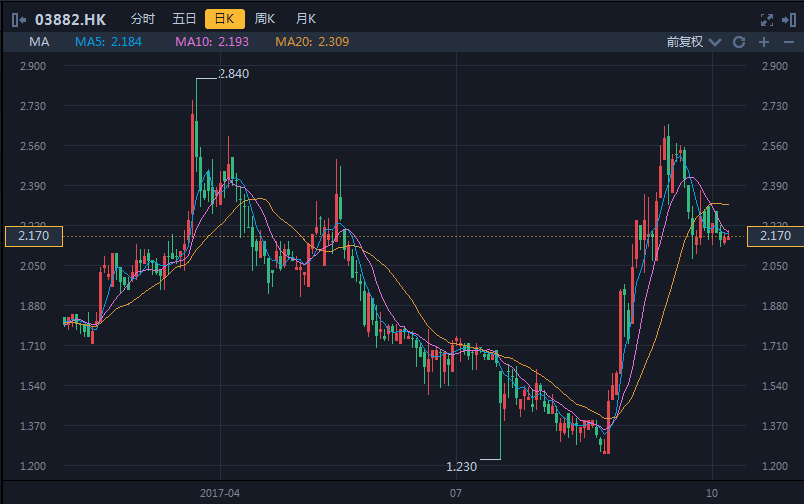Screen dimensions: 804x504
Task: Click the MA indicator label
Action: click(x=39, y=42)
